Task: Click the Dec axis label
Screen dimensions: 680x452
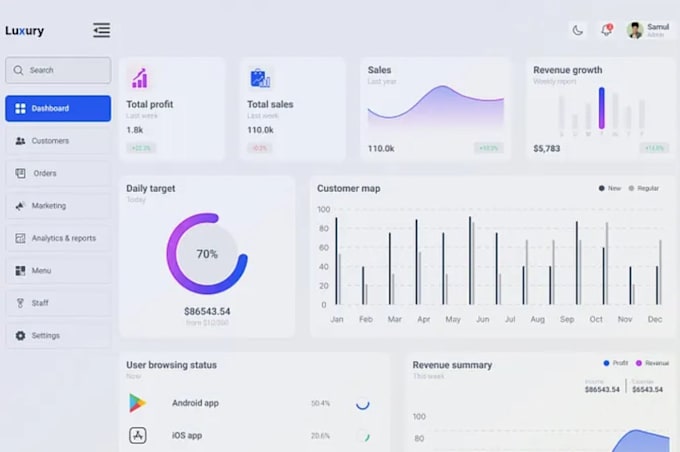Action: (x=655, y=319)
